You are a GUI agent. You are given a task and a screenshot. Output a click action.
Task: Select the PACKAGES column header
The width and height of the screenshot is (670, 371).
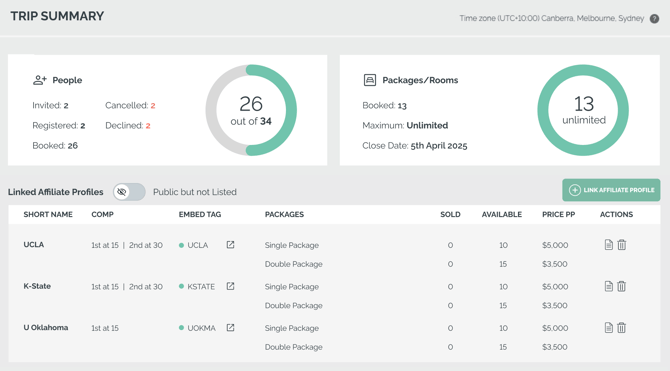pyautogui.click(x=284, y=215)
